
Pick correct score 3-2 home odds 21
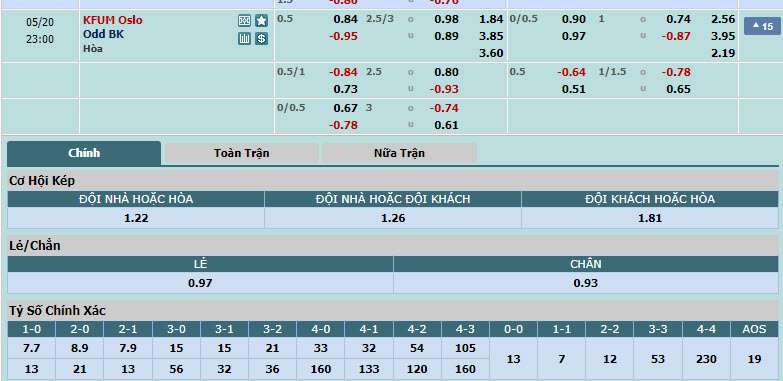[272, 348]
